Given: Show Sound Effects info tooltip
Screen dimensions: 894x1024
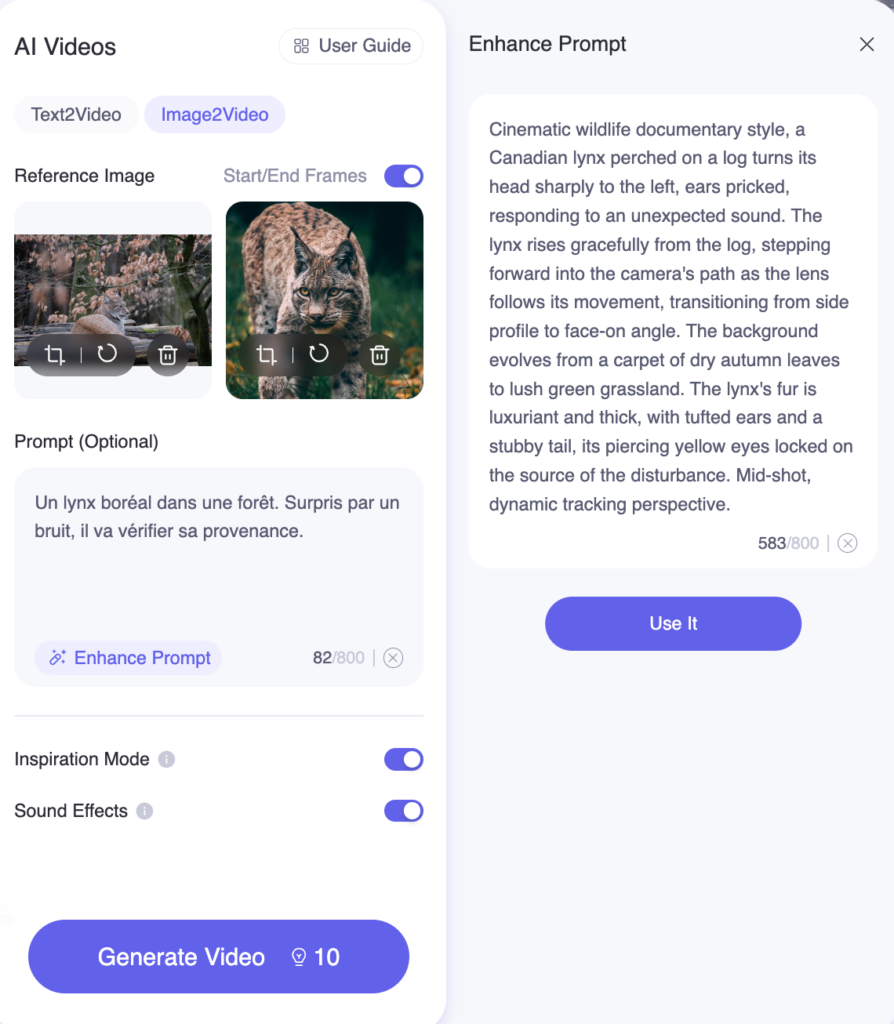Looking at the screenshot, I should (x=144, y=811).
